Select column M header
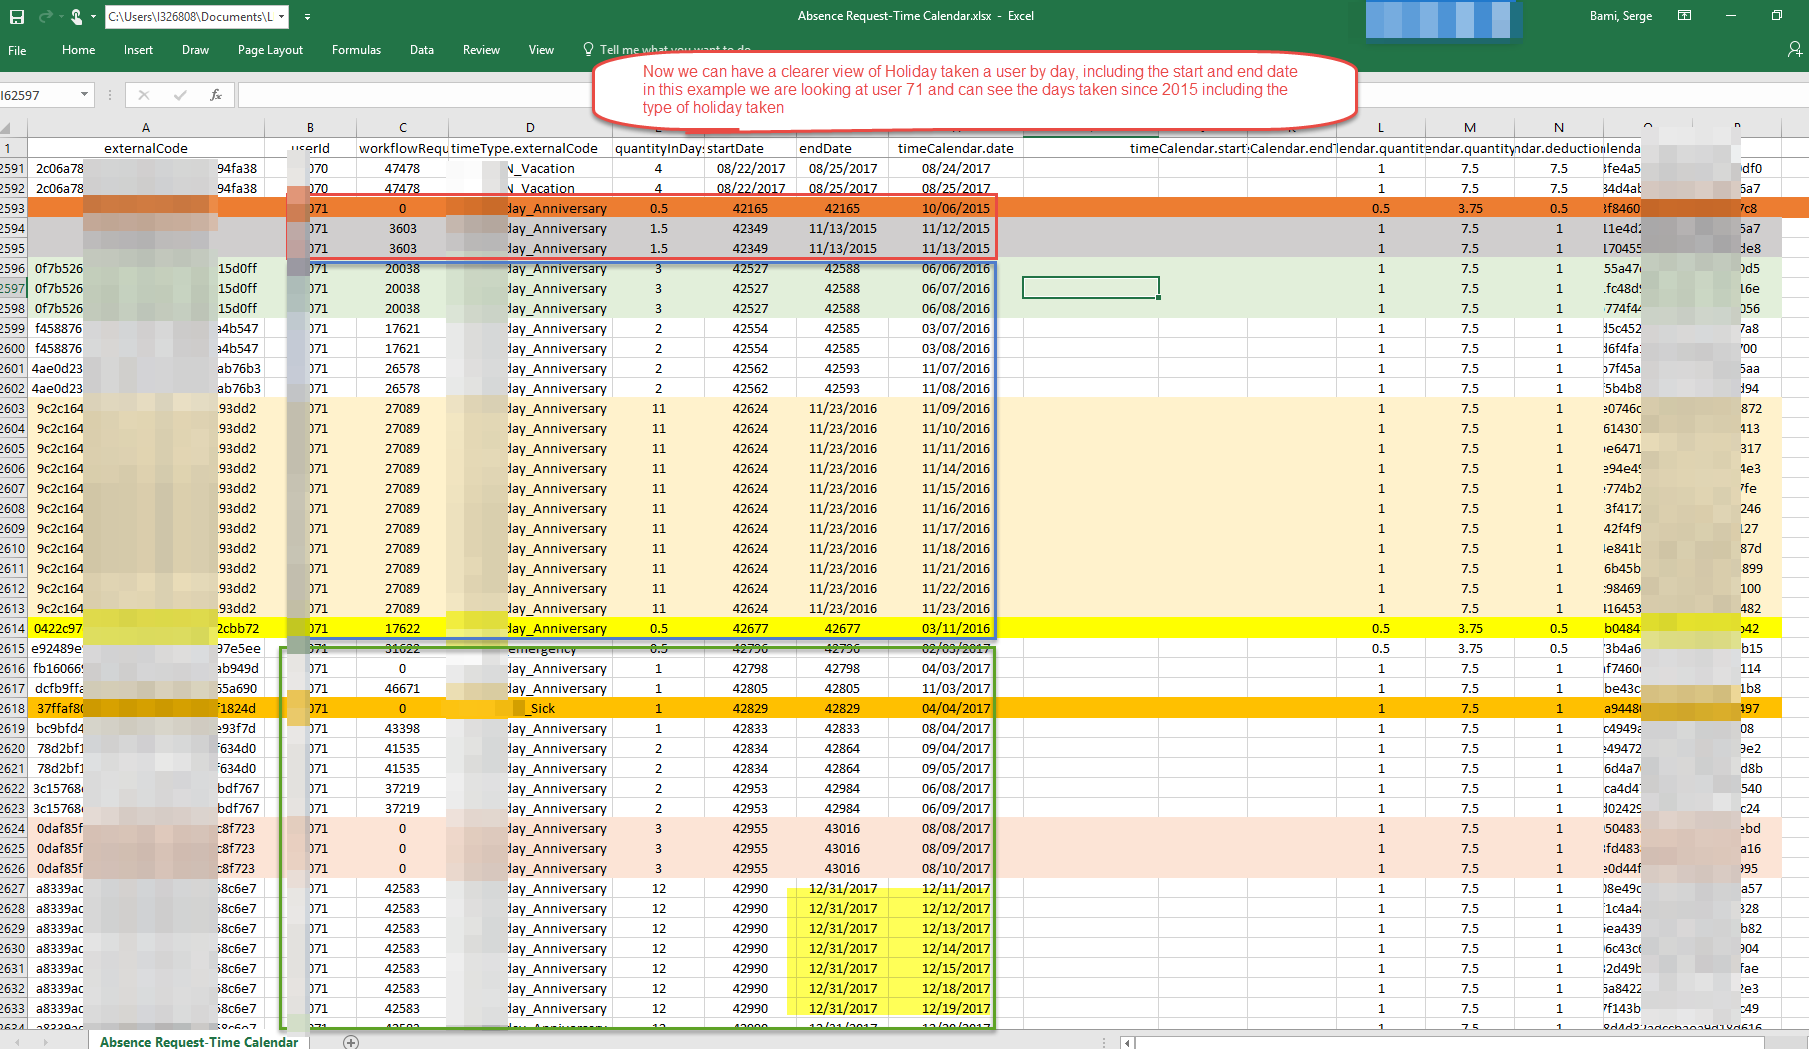1809x1049 pixels. (1470, 127)
